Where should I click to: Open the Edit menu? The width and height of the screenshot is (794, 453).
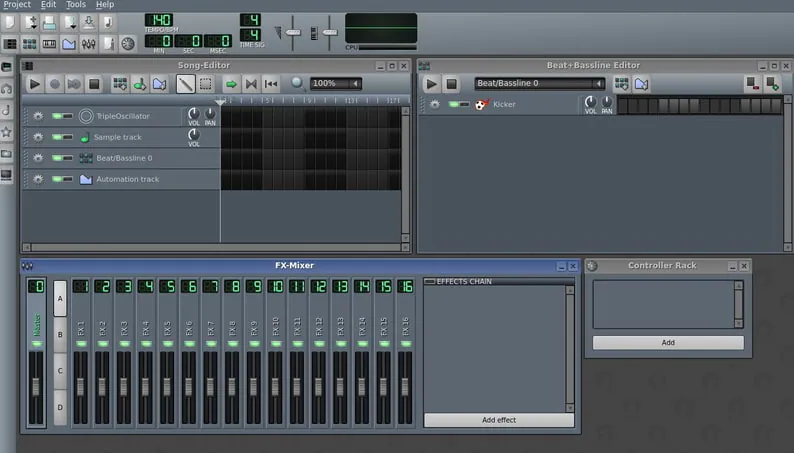[49, 5]
